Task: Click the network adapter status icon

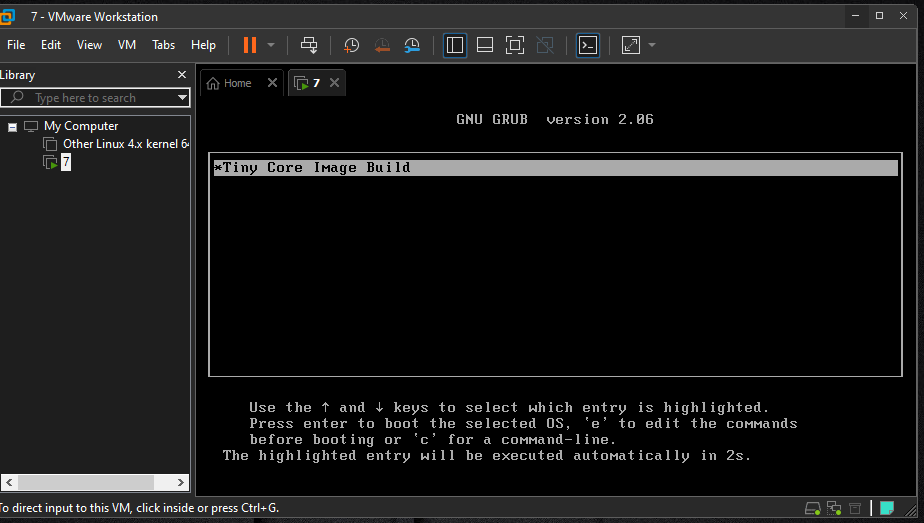Action: coord(834,508)
